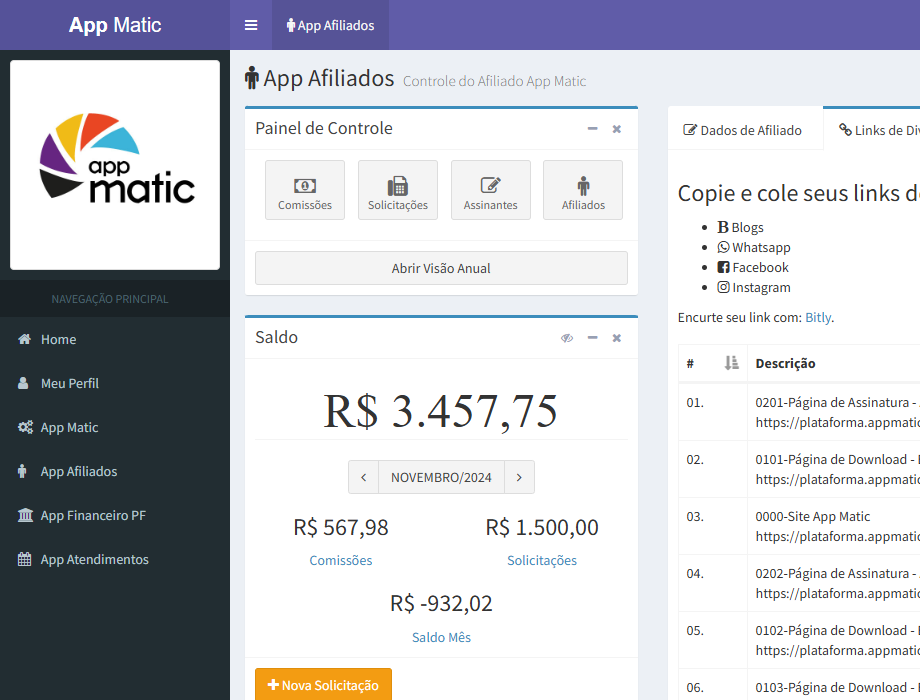Click the Home icon in the sidebar
The width and height of the screenshot is (920, 700).
[22, 339]
